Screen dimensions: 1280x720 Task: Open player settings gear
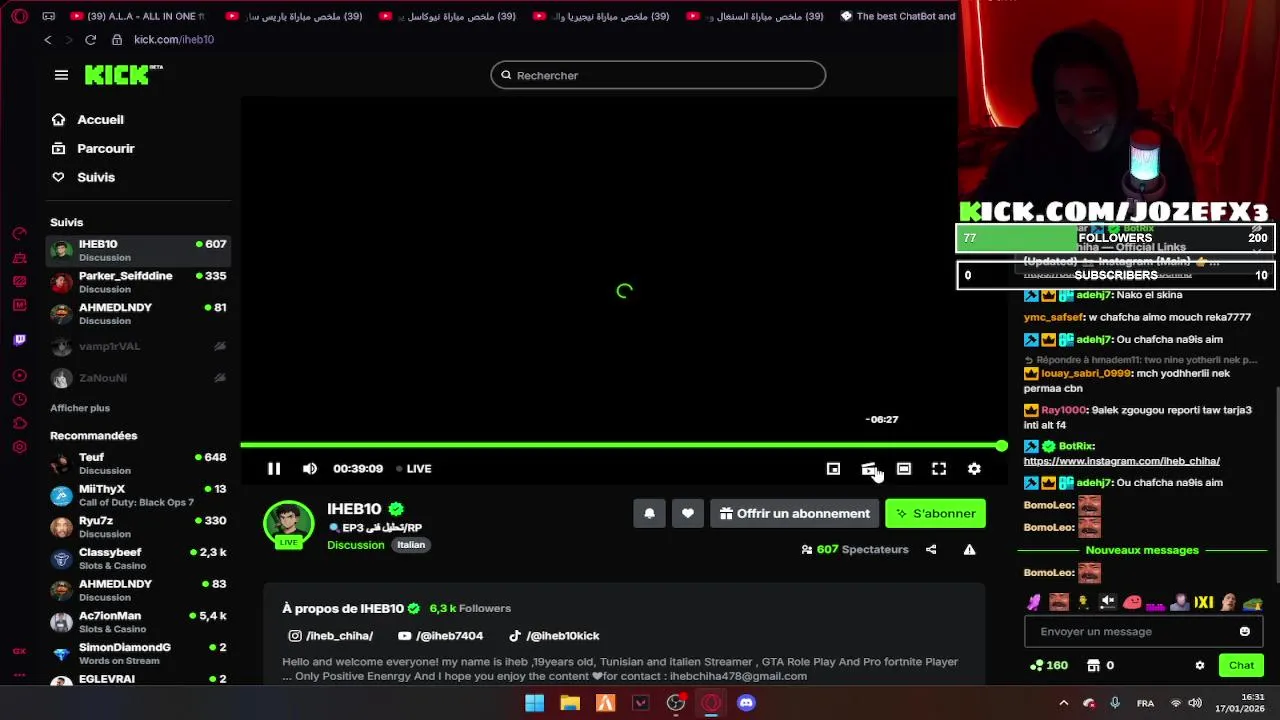tap(974, 468)
